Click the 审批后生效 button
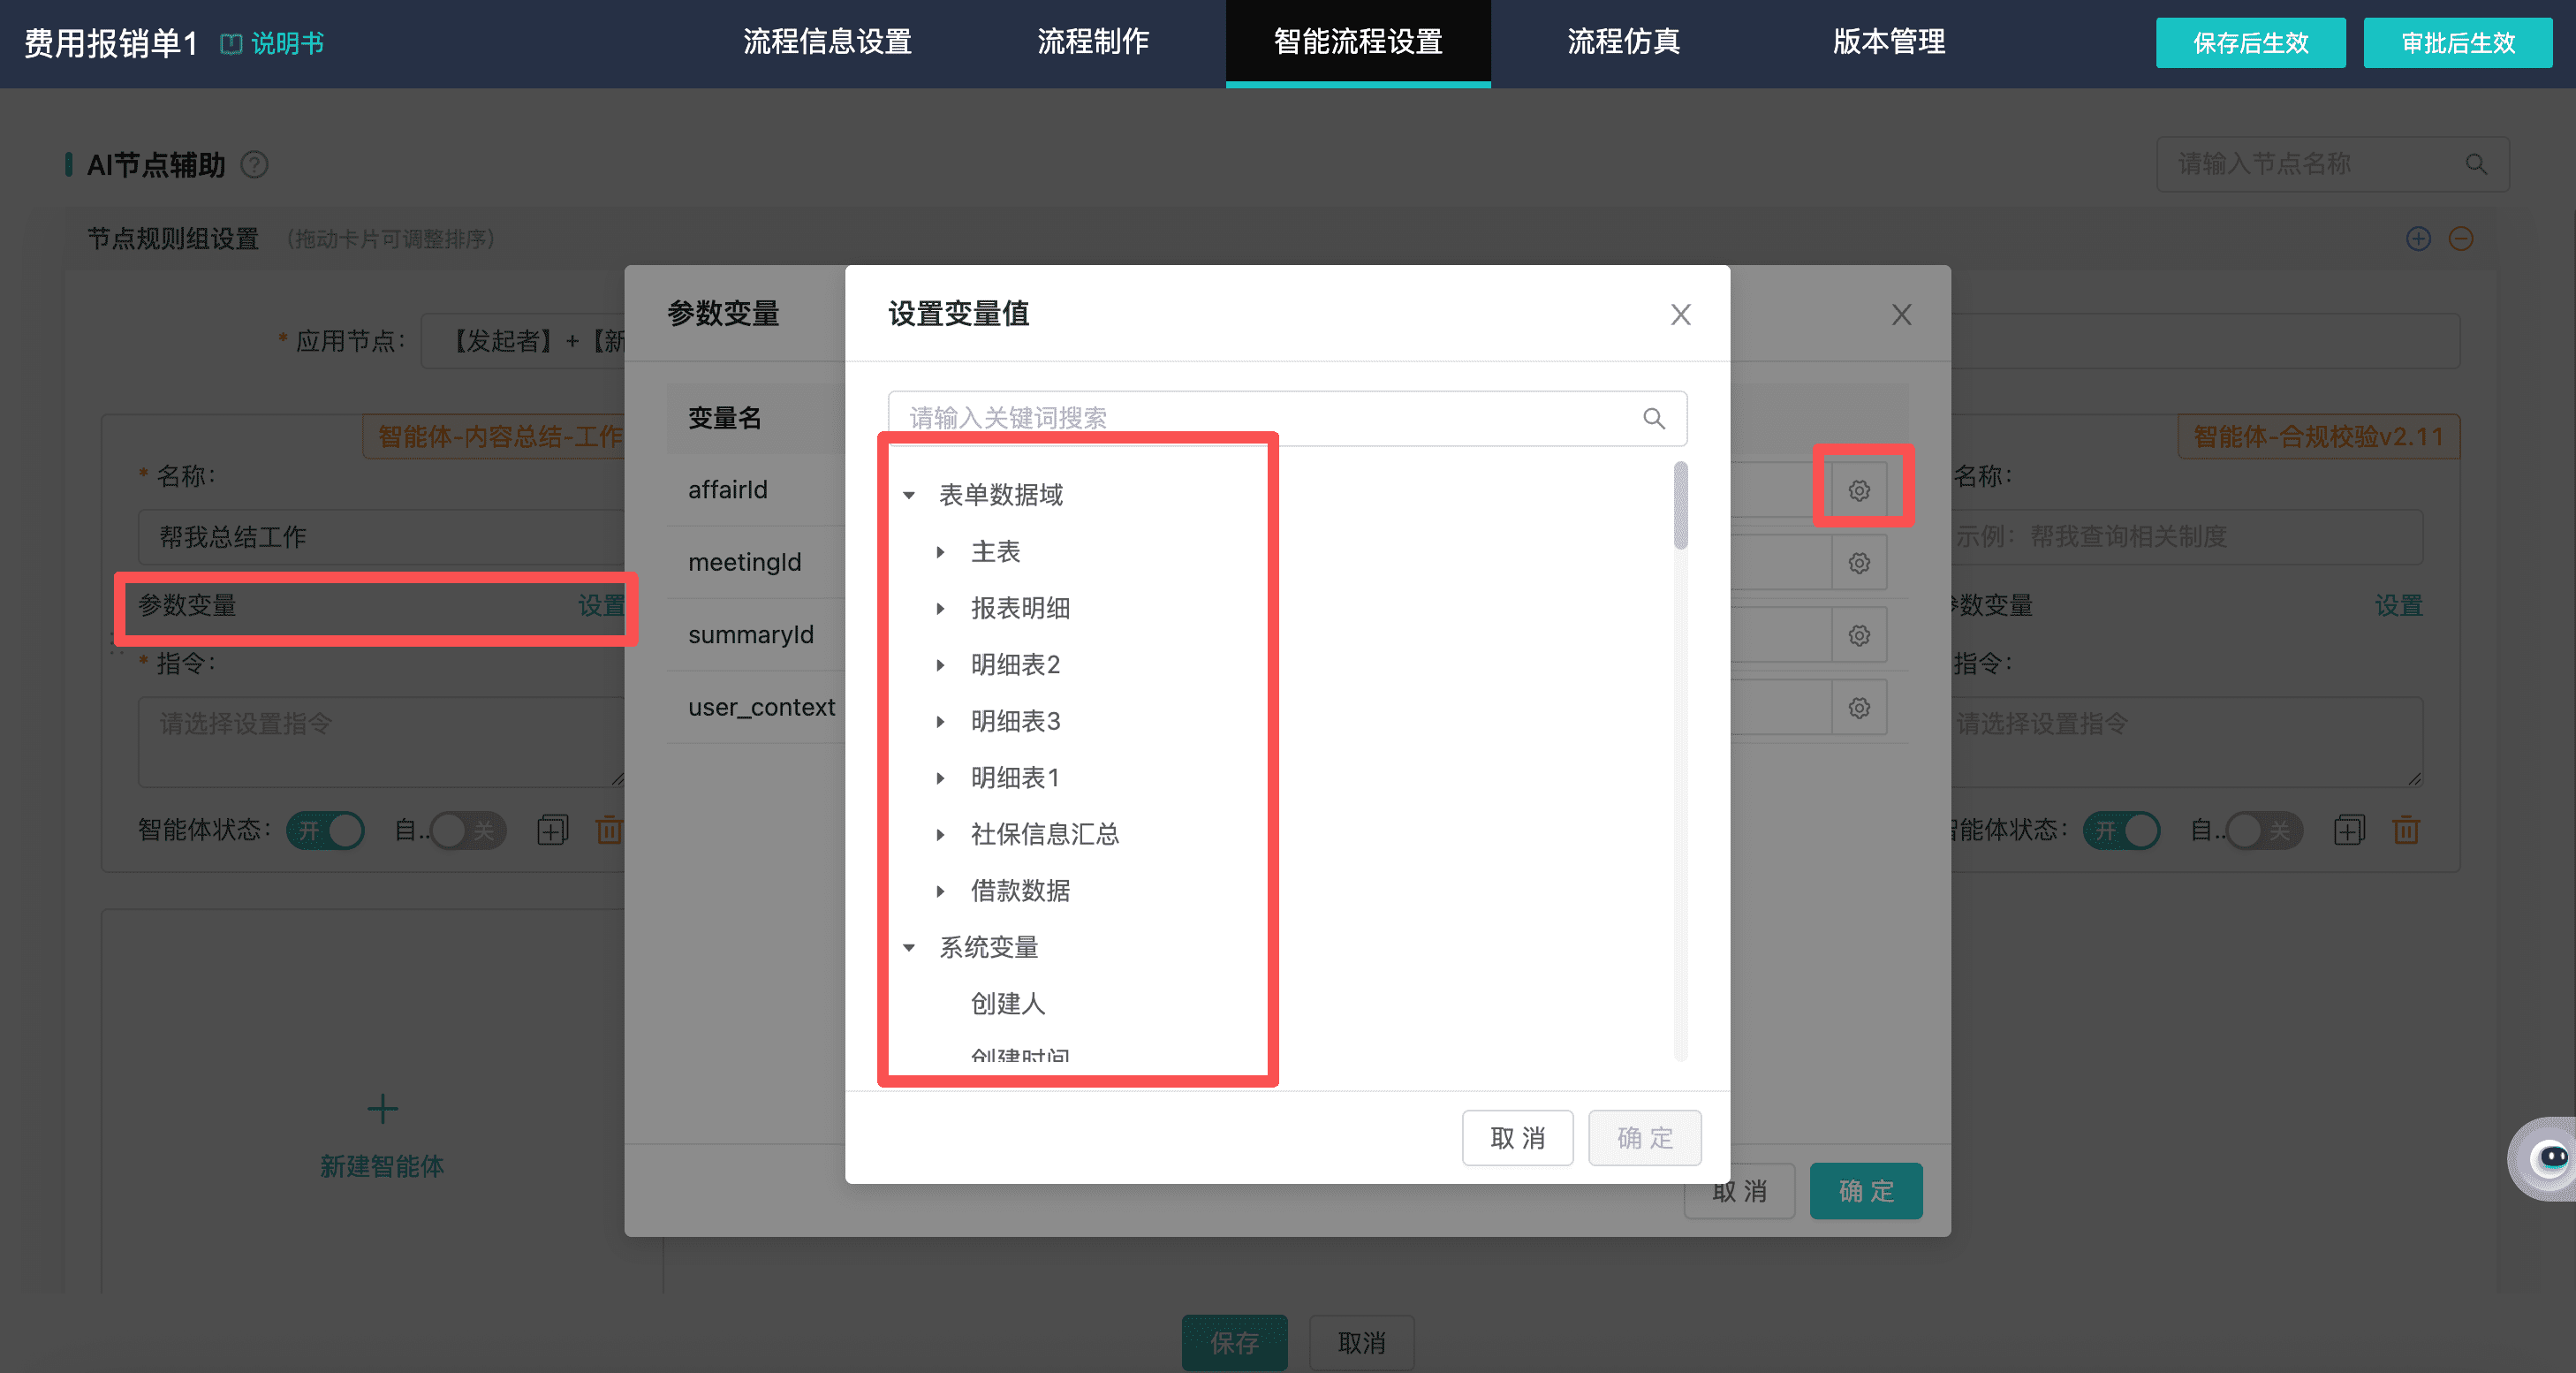 click(x=2458, y=43)
